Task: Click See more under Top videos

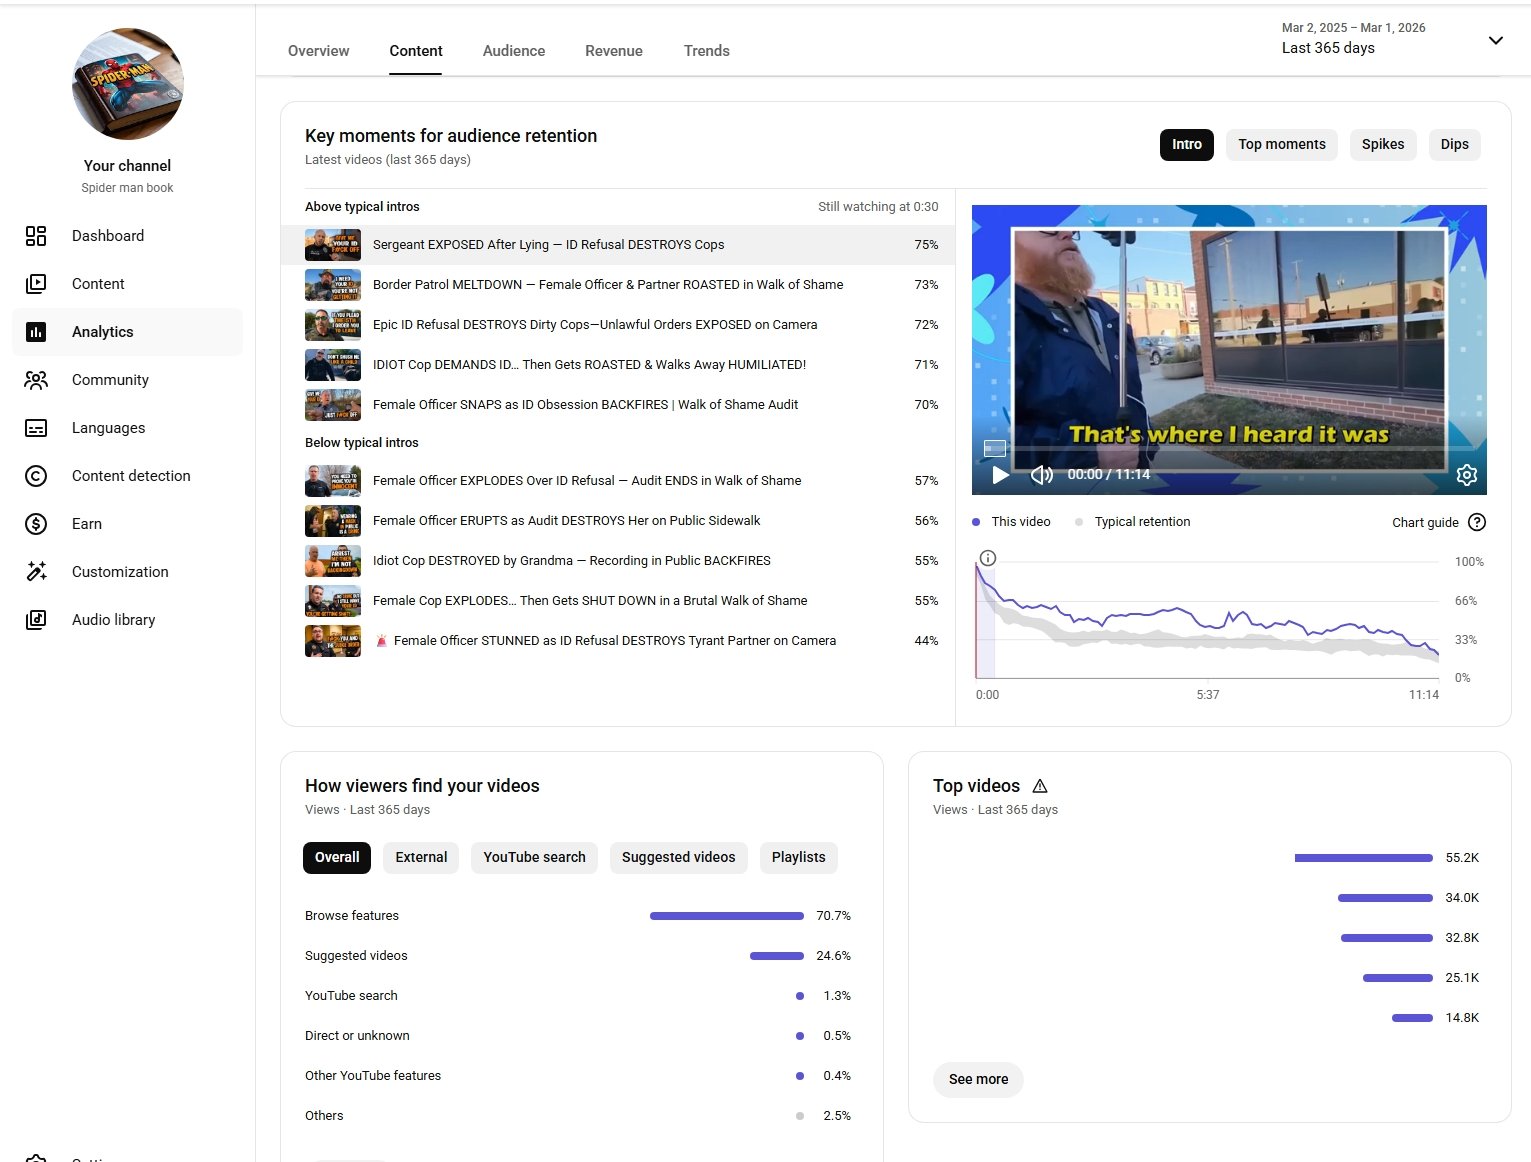Action: [977, 1080]
